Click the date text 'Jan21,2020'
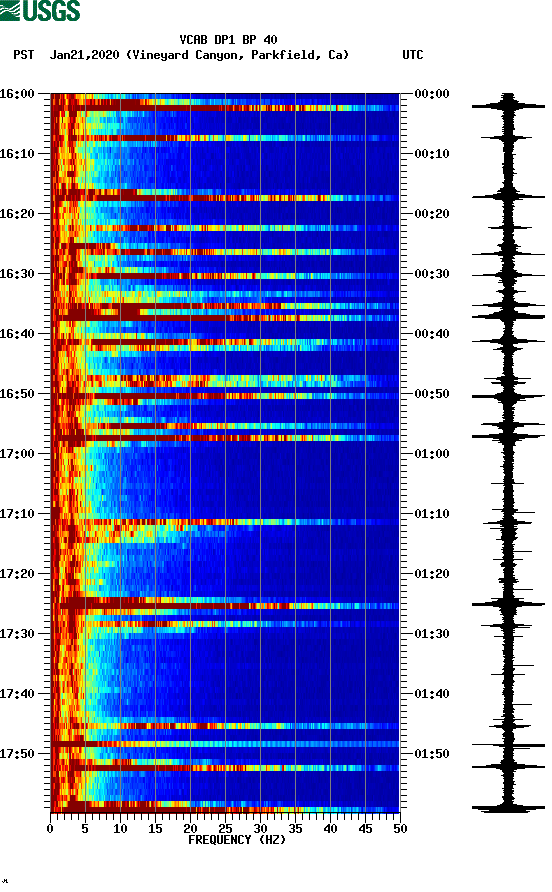Image resolution: width=552 pixels, height=892 pixels. (x=84, y=55)
